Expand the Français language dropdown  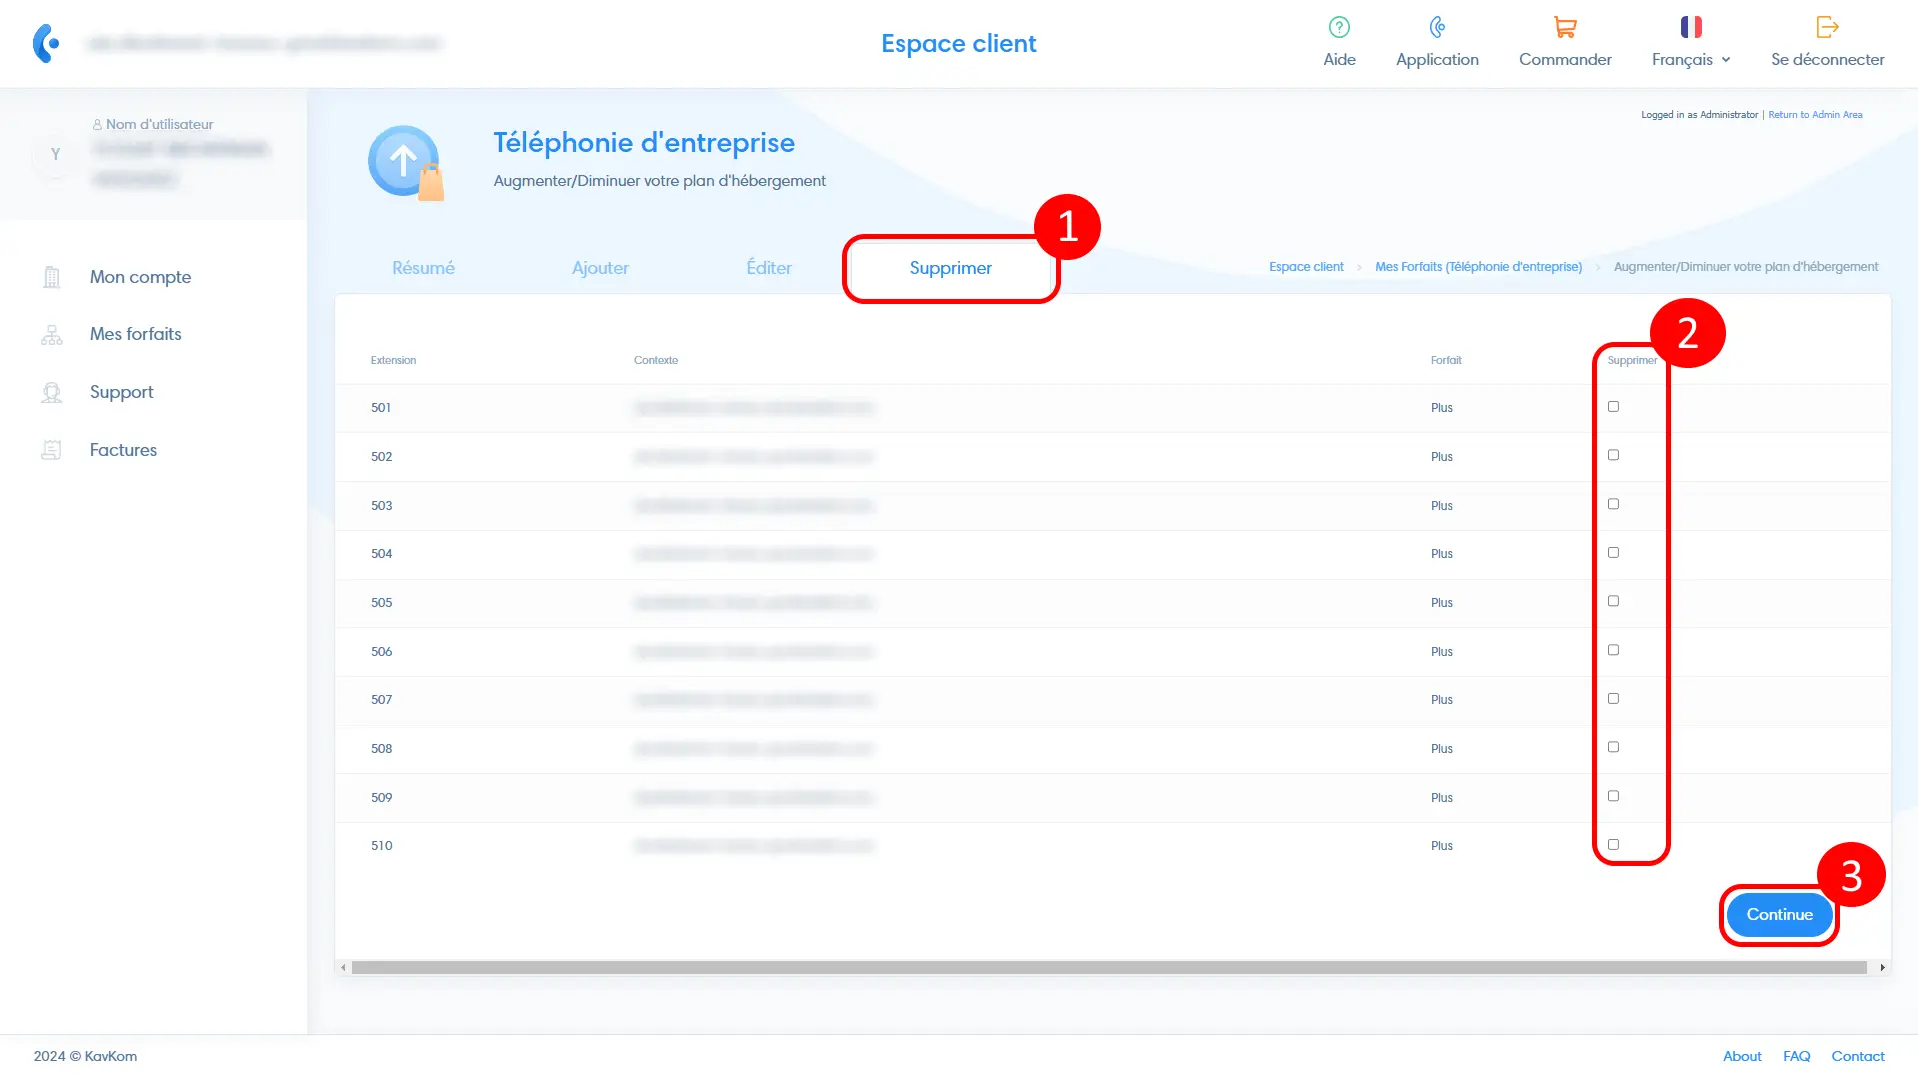[x=1691, y=59]
